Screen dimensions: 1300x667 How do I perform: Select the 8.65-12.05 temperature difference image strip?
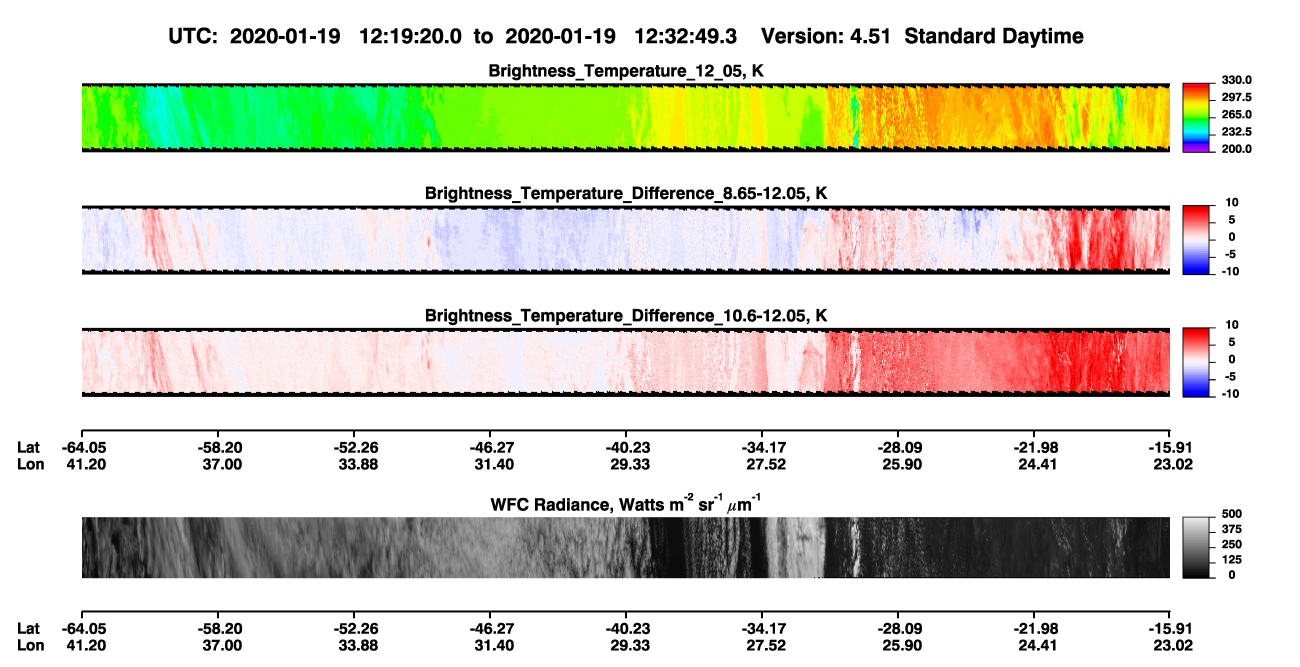(x=625, y=239)
